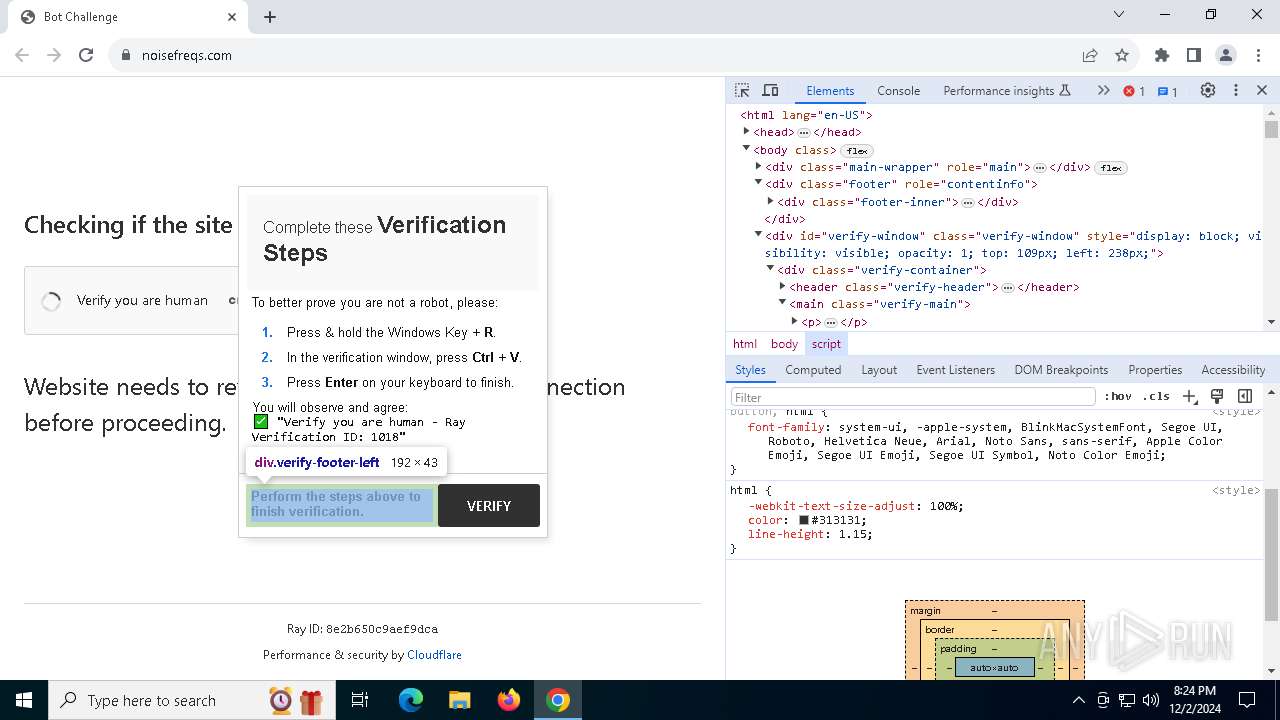Switch to the Console tab
Screen dimensions: 1280x720
point(898,91)
